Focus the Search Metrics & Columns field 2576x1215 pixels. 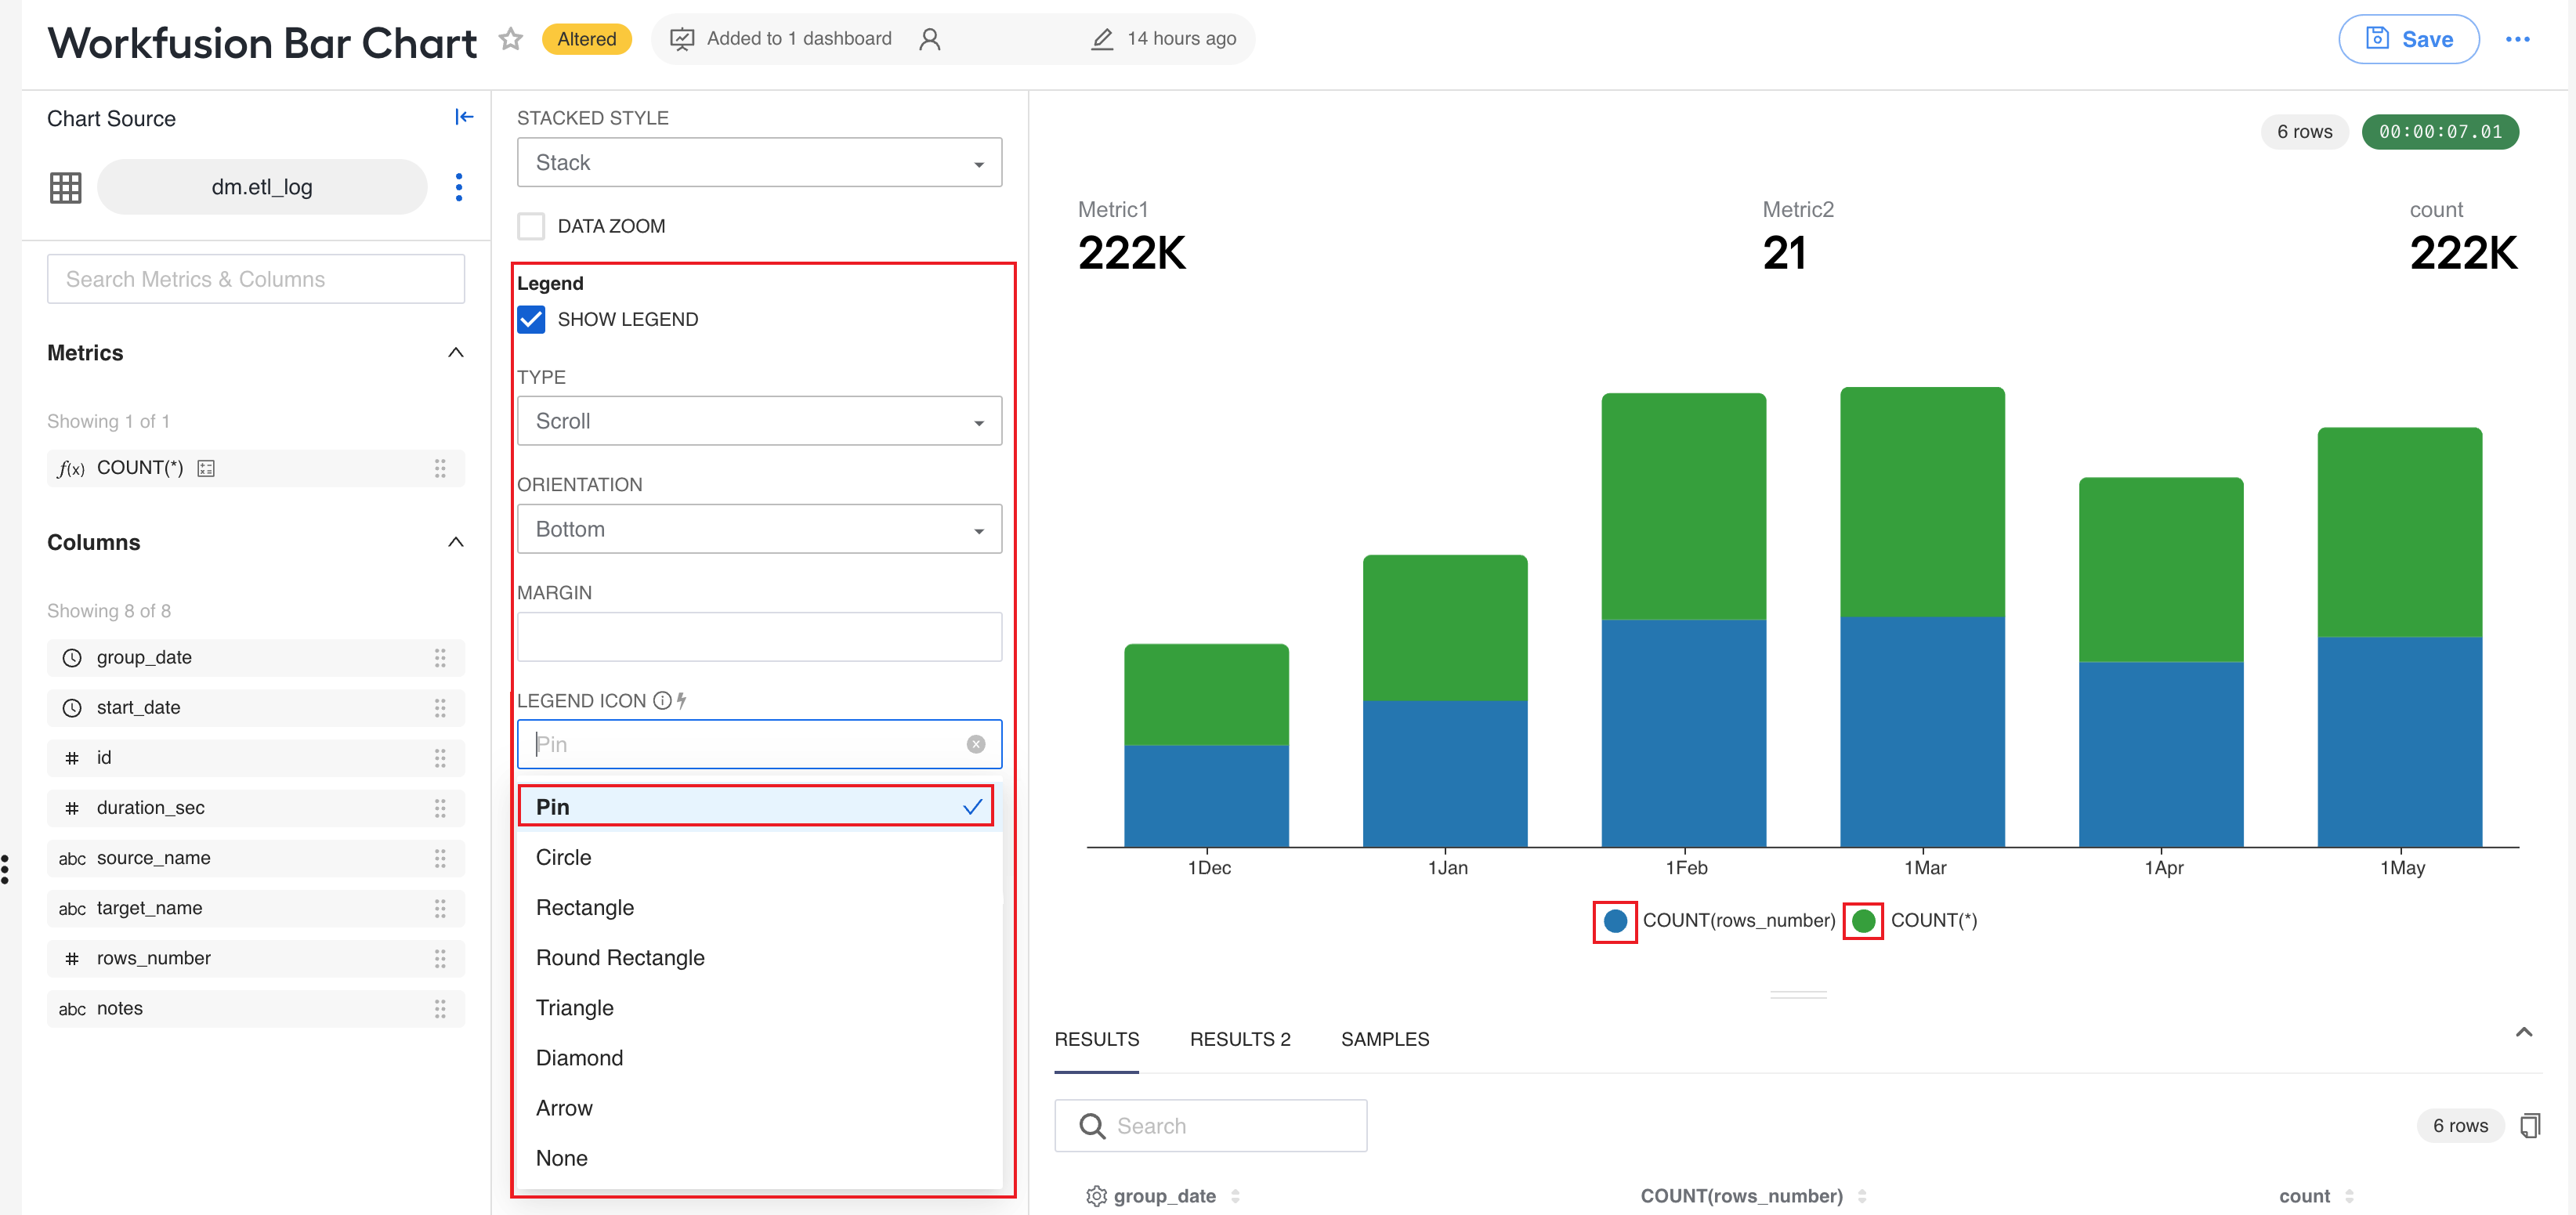click(x=256, y=279)
